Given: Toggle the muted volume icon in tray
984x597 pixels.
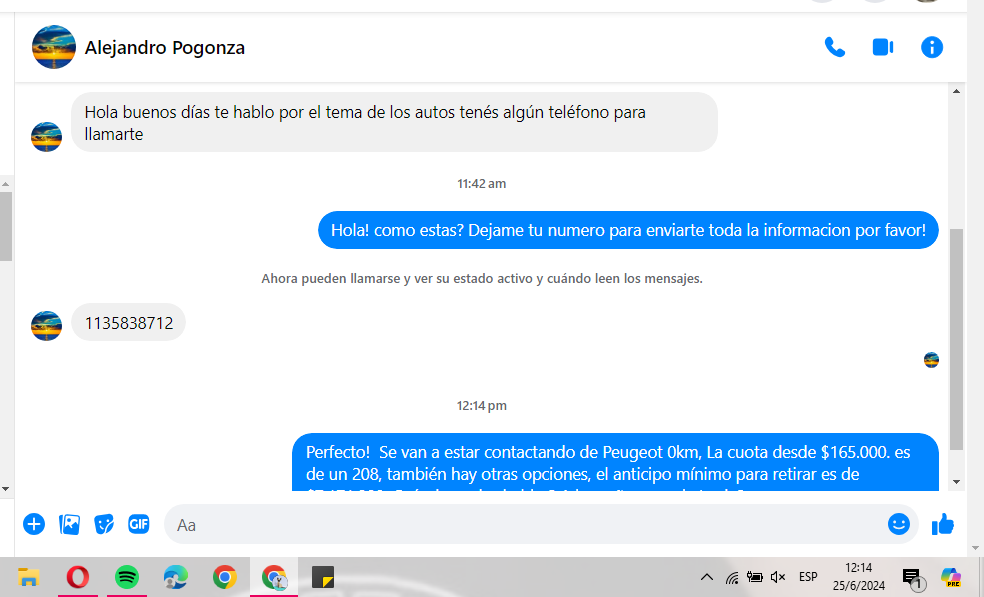Looking at the screenshot, I should [x=778, y=577].
